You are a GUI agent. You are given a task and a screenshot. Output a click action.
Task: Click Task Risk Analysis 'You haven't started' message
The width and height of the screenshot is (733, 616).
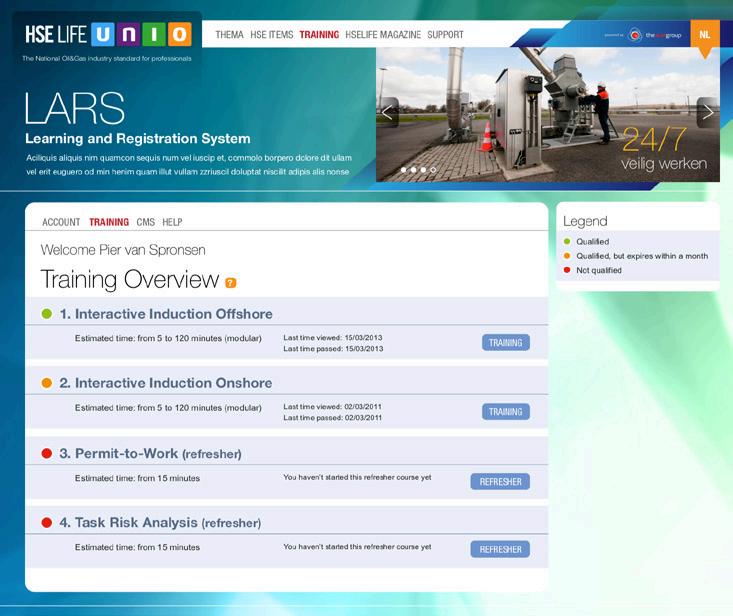click(x=357, y=546)
